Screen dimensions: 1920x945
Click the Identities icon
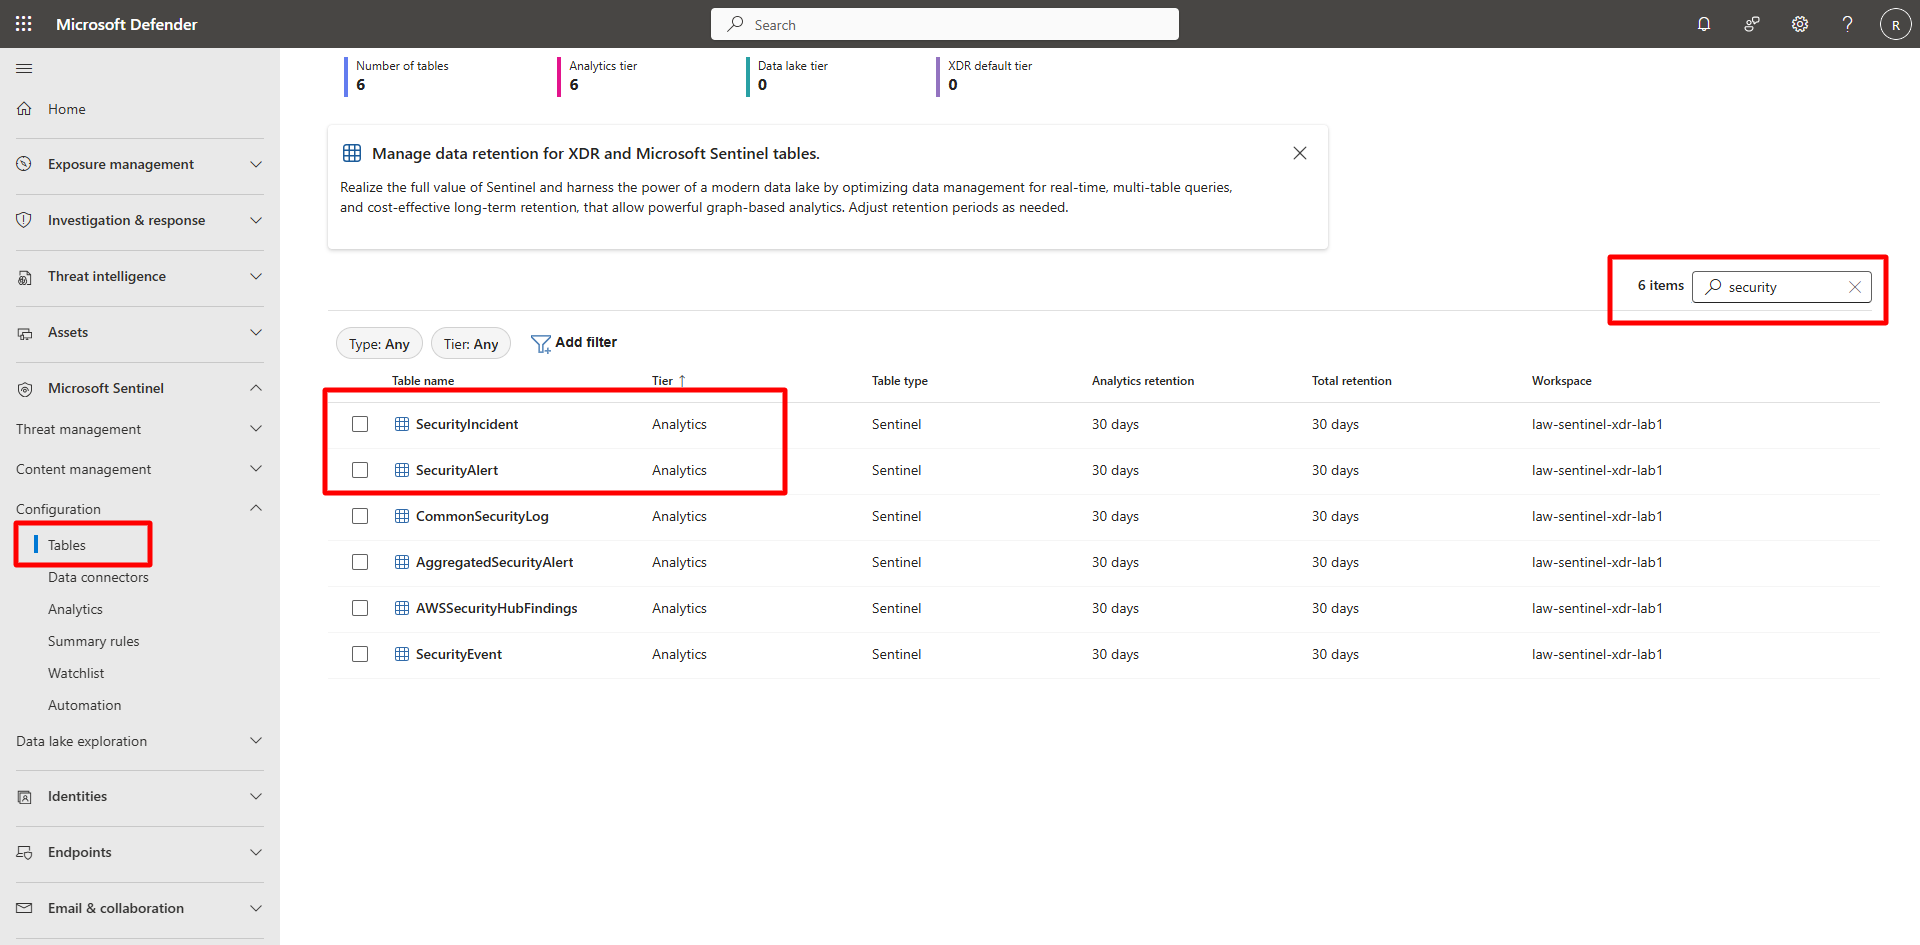[x=24, y=797]
